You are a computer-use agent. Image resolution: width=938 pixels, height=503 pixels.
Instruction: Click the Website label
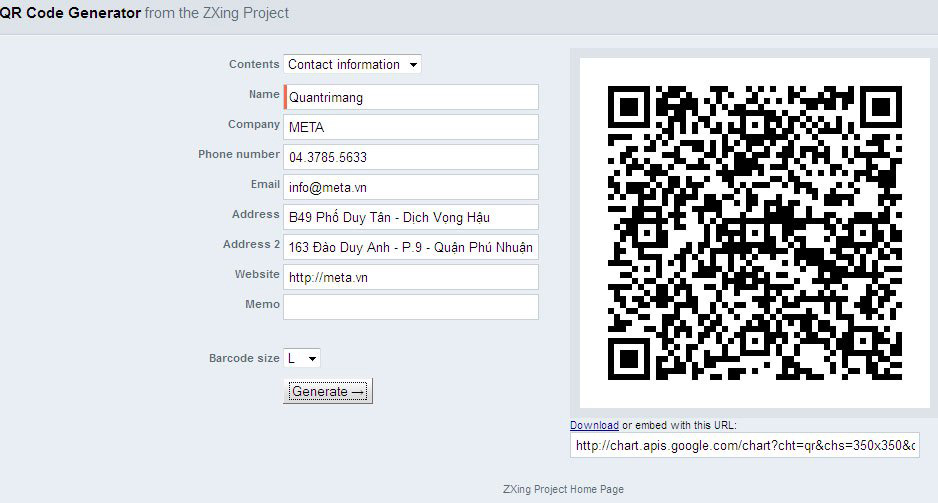point(257,274)
